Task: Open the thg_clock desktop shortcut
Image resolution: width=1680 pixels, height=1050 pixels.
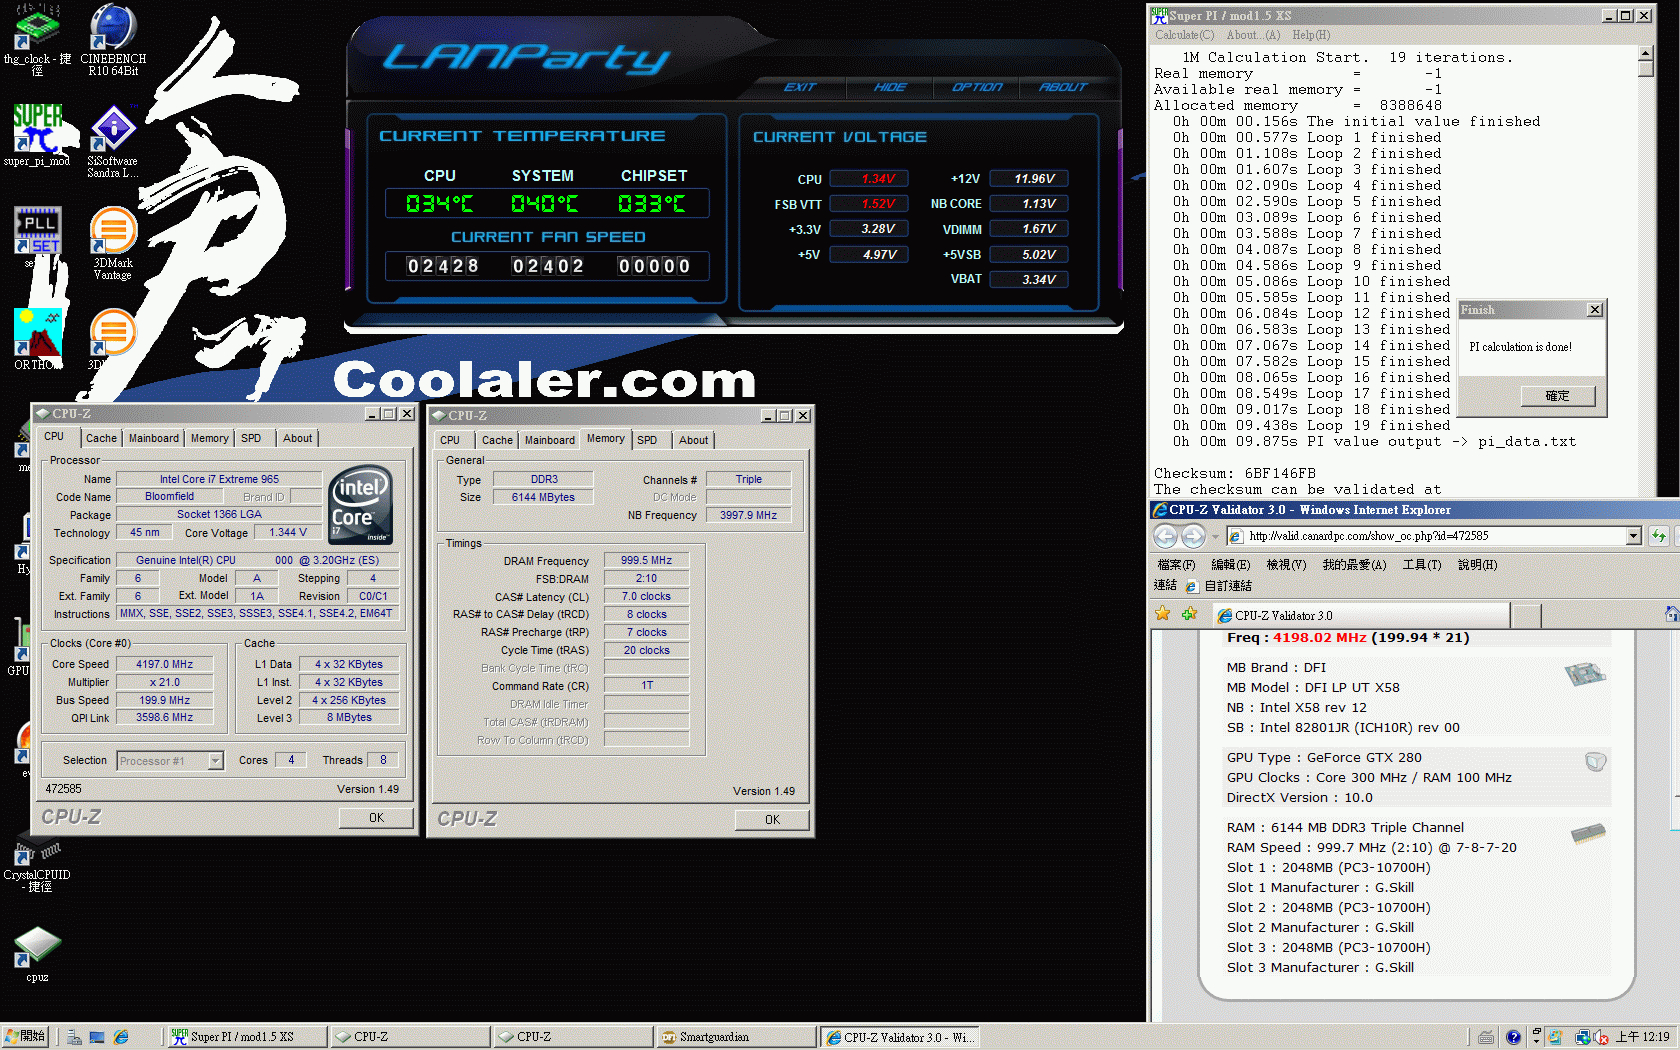Action: click(x=37, y=40)
